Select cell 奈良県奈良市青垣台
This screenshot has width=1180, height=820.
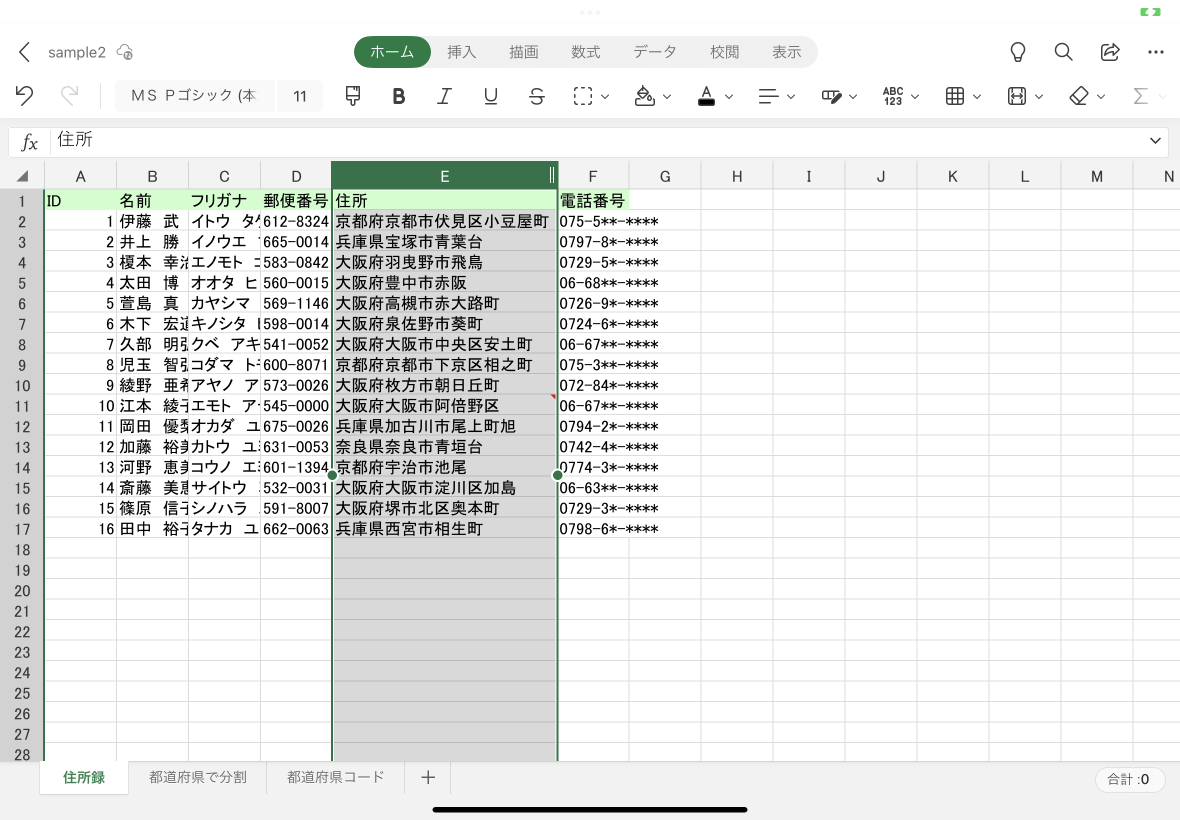point(444,446)
